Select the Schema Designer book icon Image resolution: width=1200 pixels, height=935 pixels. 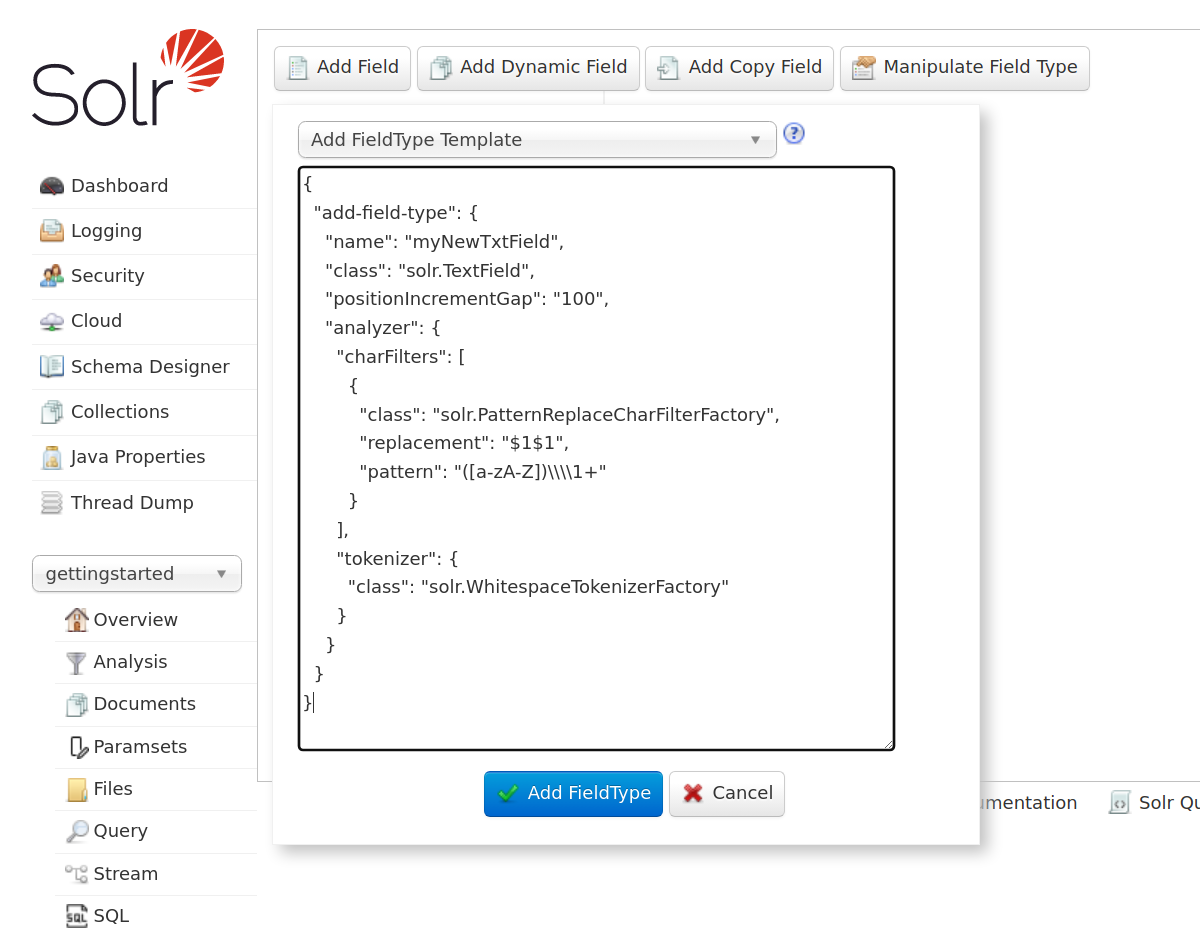point(51,366)
